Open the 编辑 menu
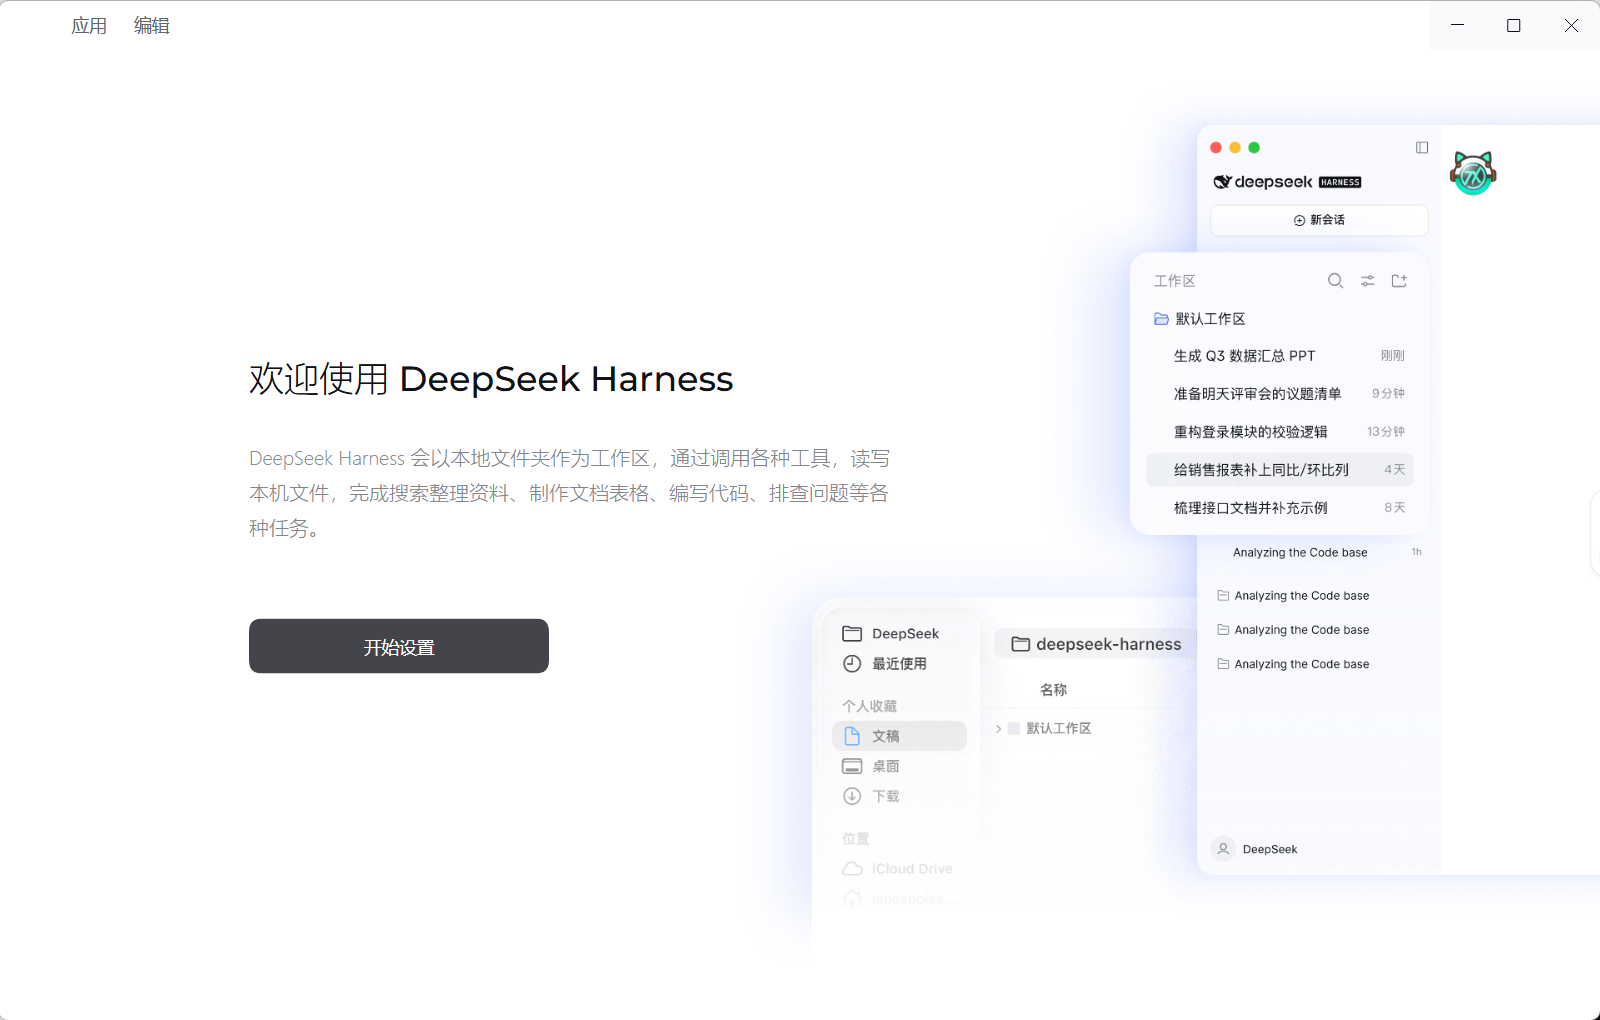1600x1020 pixels. tap(152, 26)
